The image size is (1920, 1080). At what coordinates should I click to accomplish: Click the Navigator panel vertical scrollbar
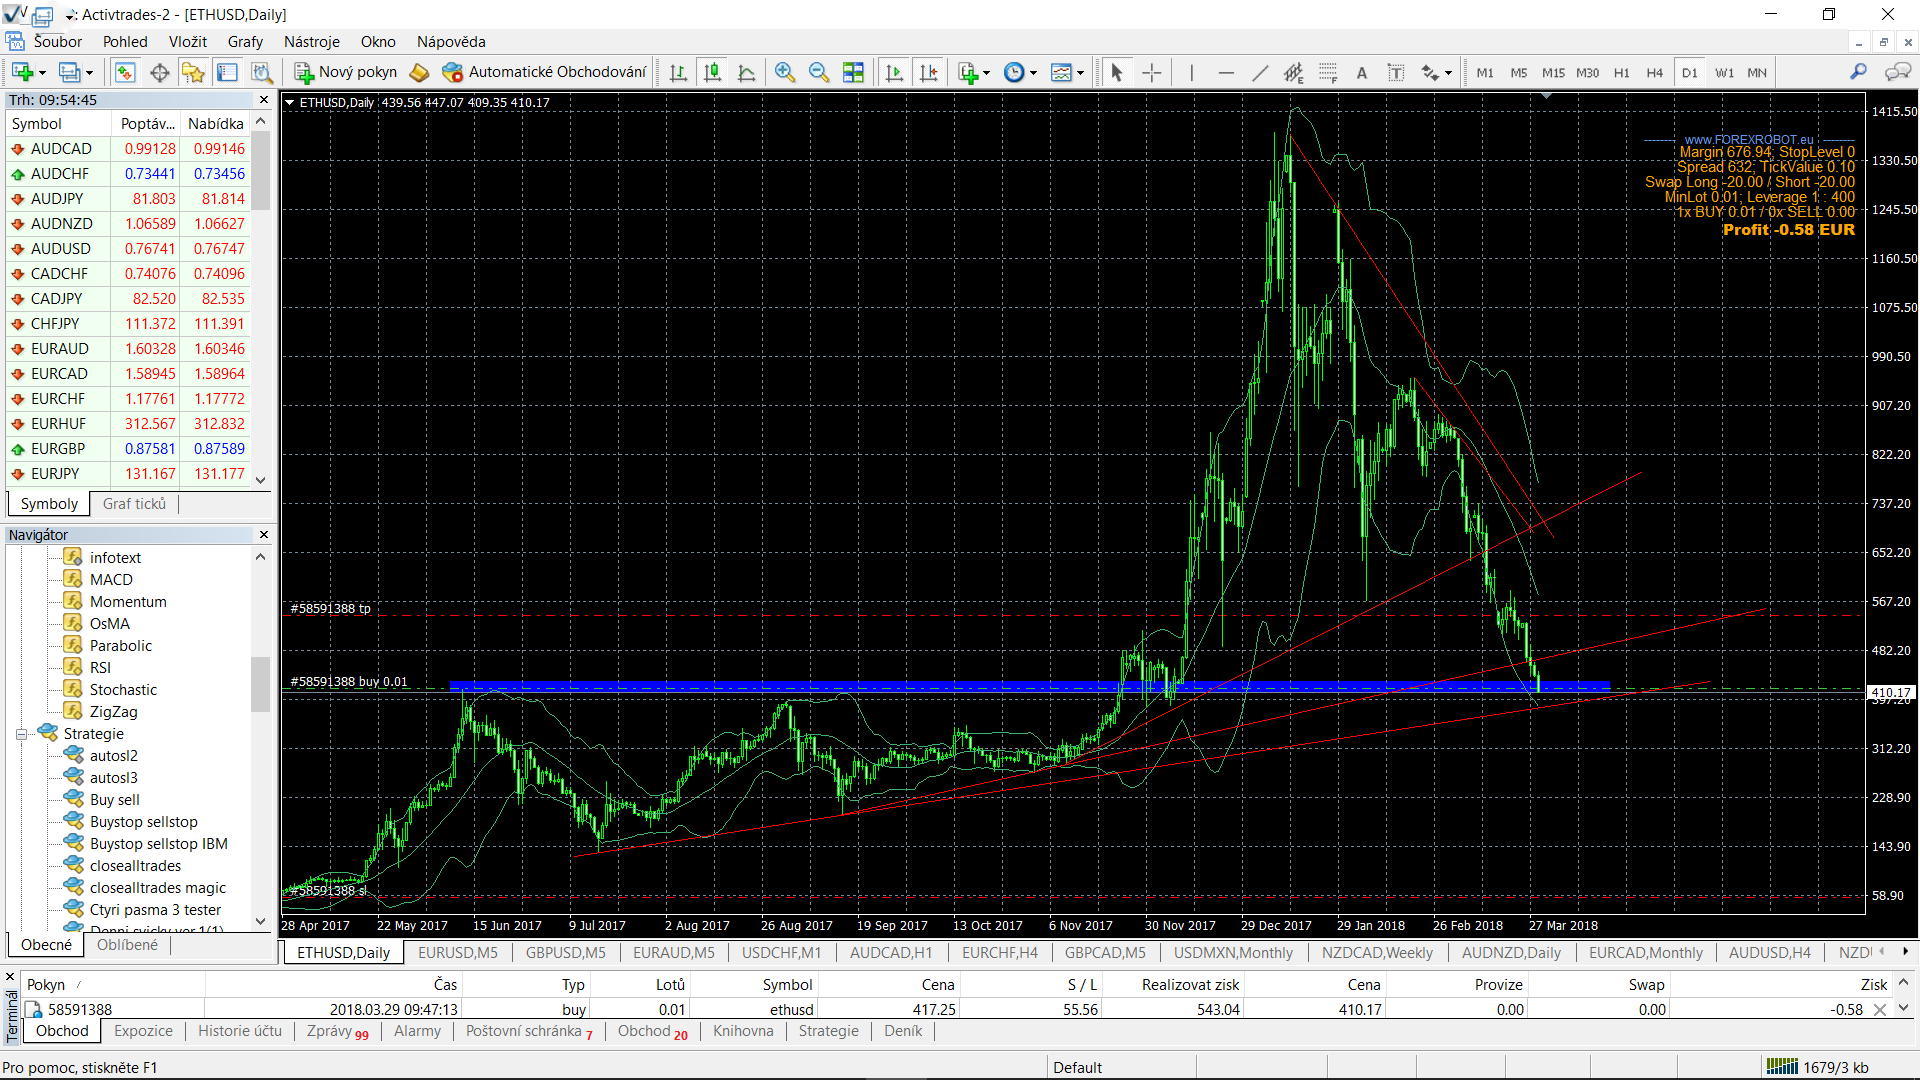[261, 684]
